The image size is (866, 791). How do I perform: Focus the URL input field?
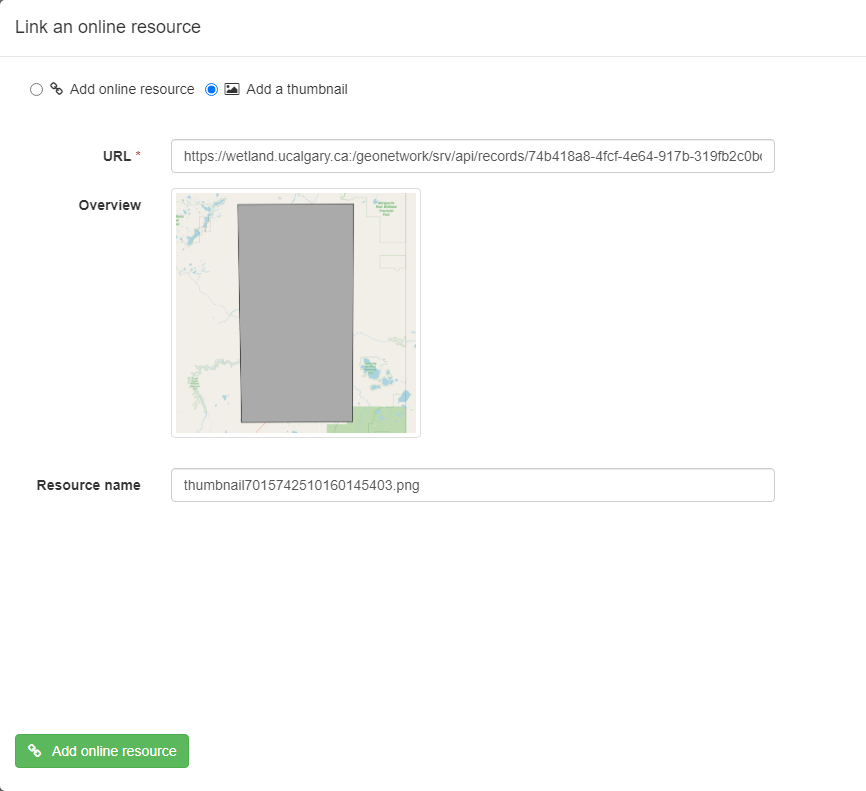click(x=473, y=156)
